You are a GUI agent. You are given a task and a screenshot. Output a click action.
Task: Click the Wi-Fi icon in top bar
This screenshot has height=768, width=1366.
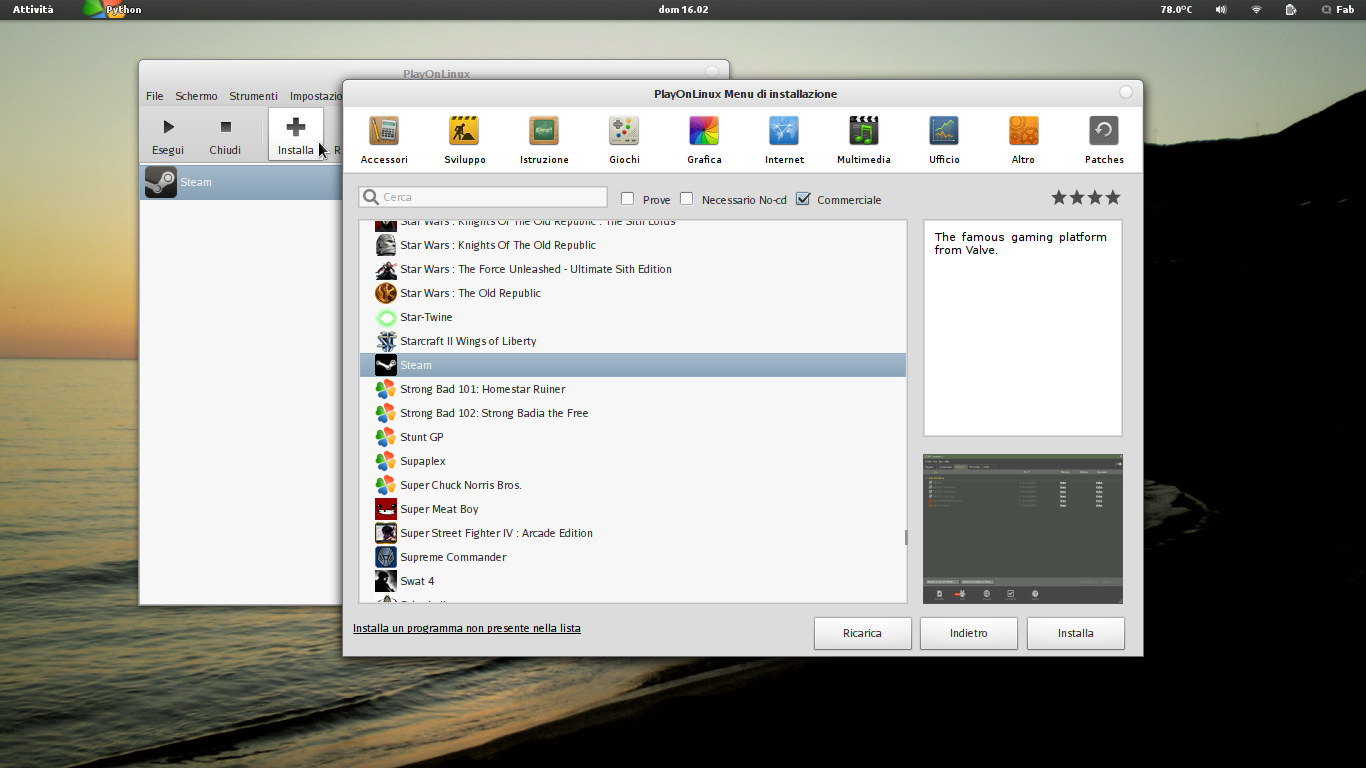click(x=1256, y=9)
